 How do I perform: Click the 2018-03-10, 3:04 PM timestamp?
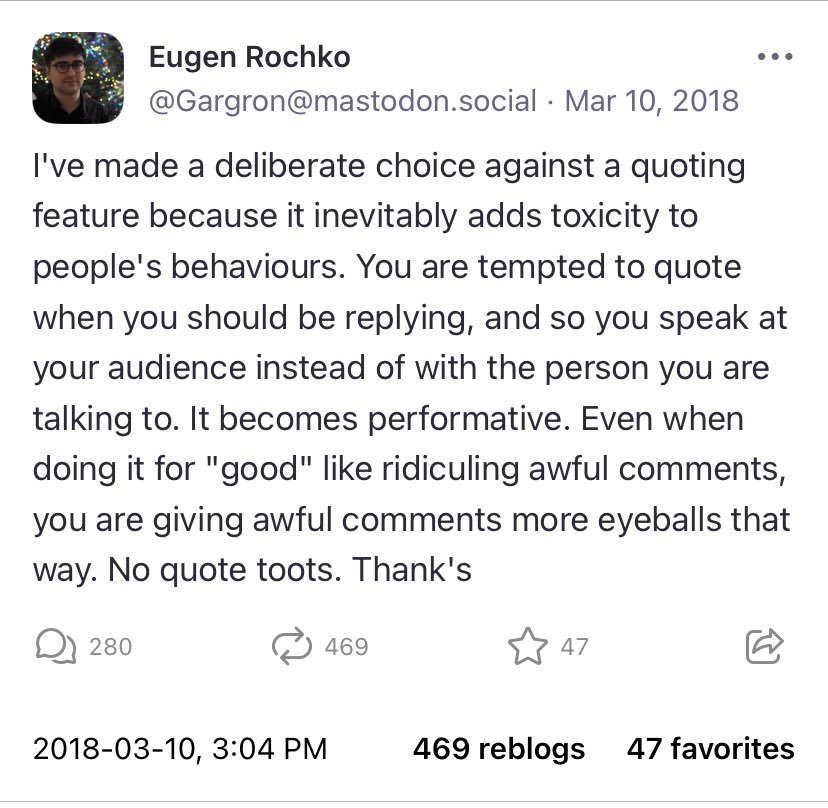(180, 749)
